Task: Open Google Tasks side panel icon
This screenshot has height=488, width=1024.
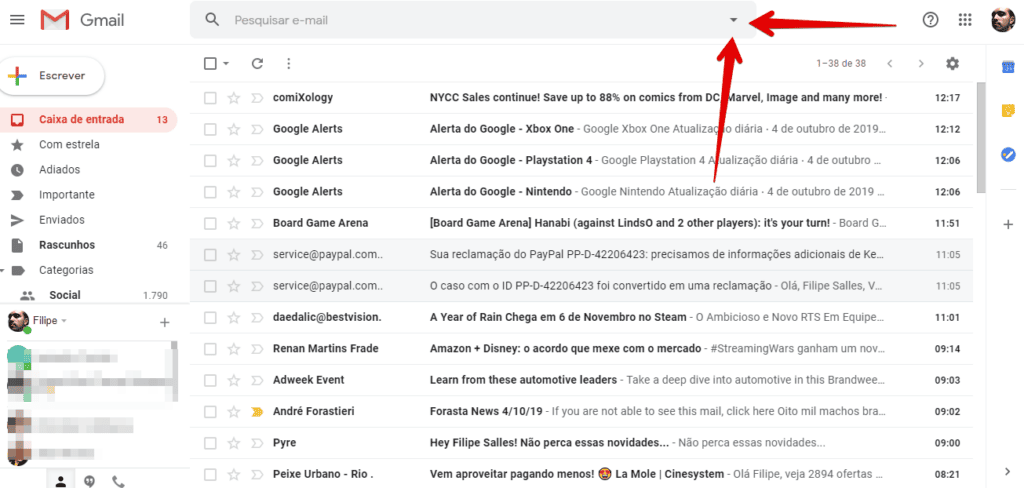Action: (1008, 155)
